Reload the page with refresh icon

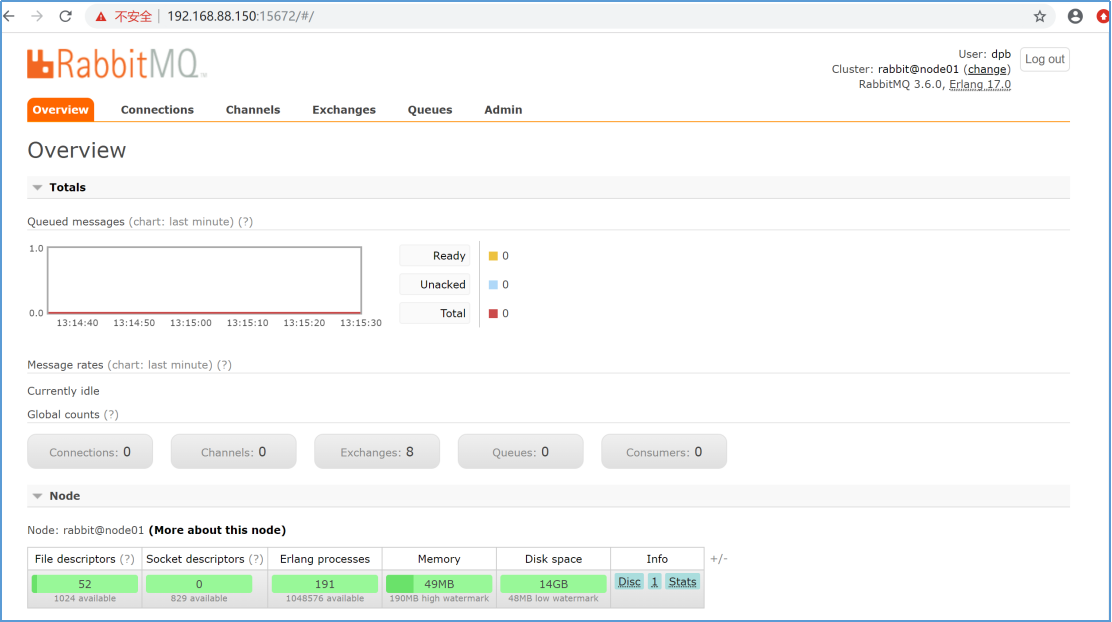(65, 16)
